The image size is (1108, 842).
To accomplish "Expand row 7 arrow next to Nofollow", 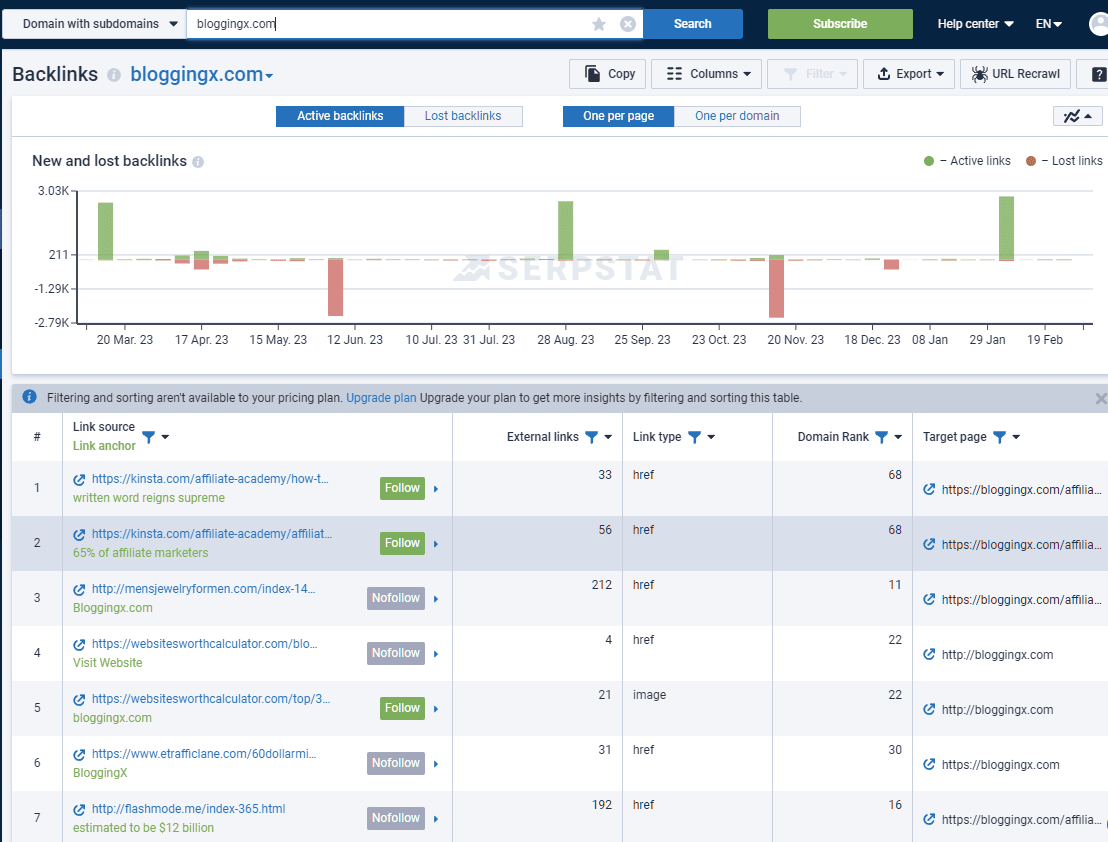I will (x=436, y=819).
